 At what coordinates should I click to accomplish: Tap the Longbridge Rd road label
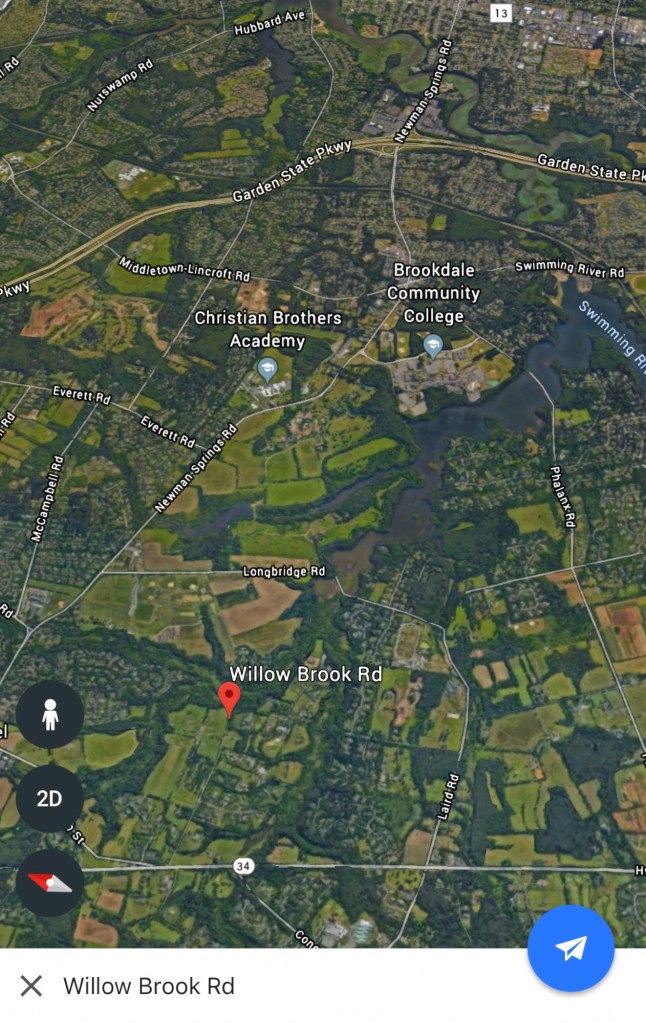point(284,572)
